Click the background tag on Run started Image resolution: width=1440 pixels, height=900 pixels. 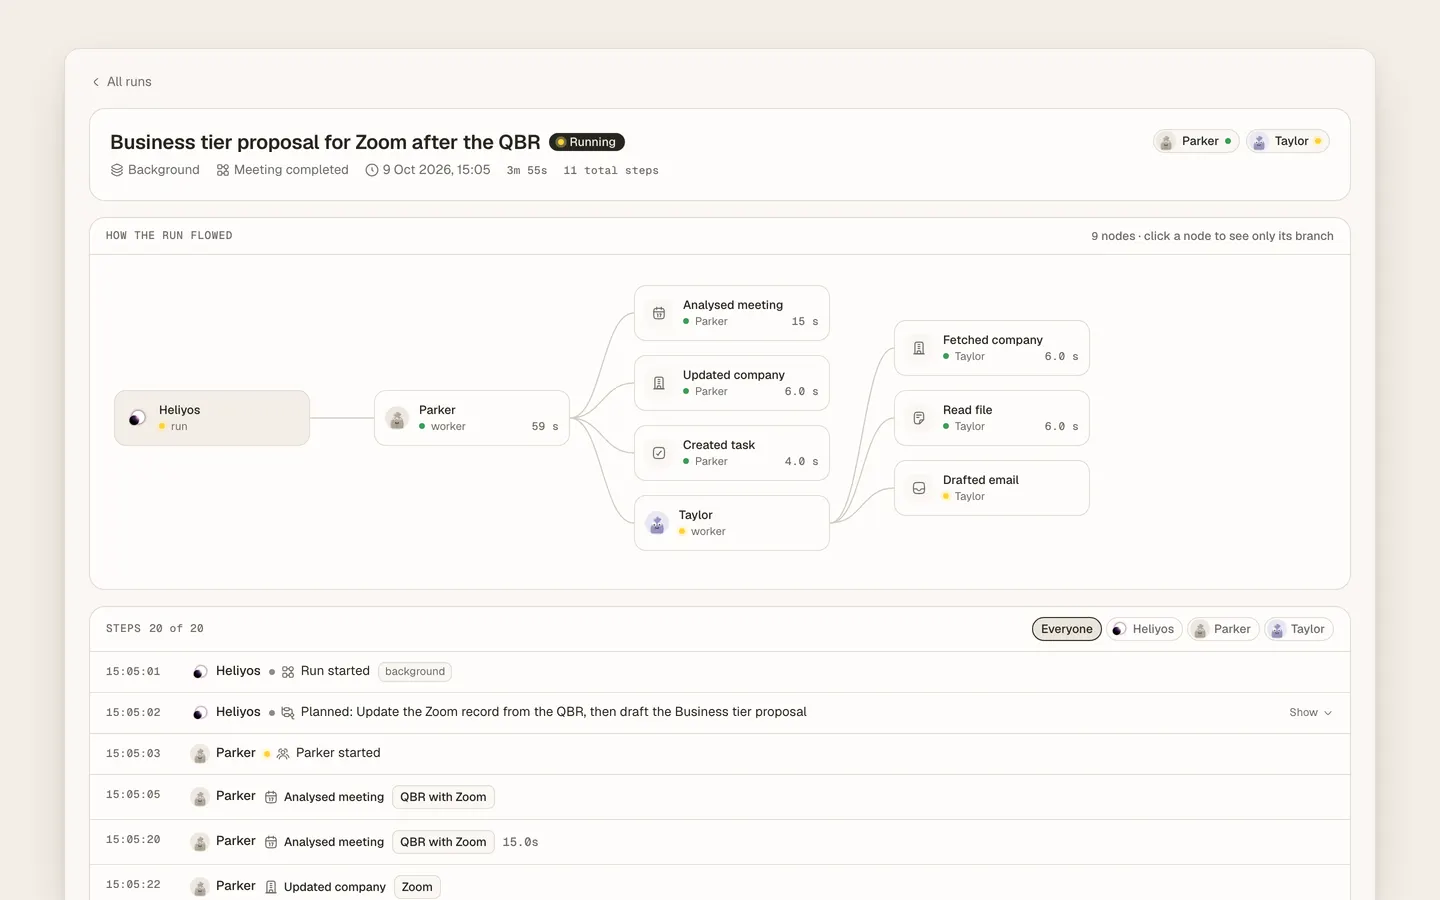415,672
